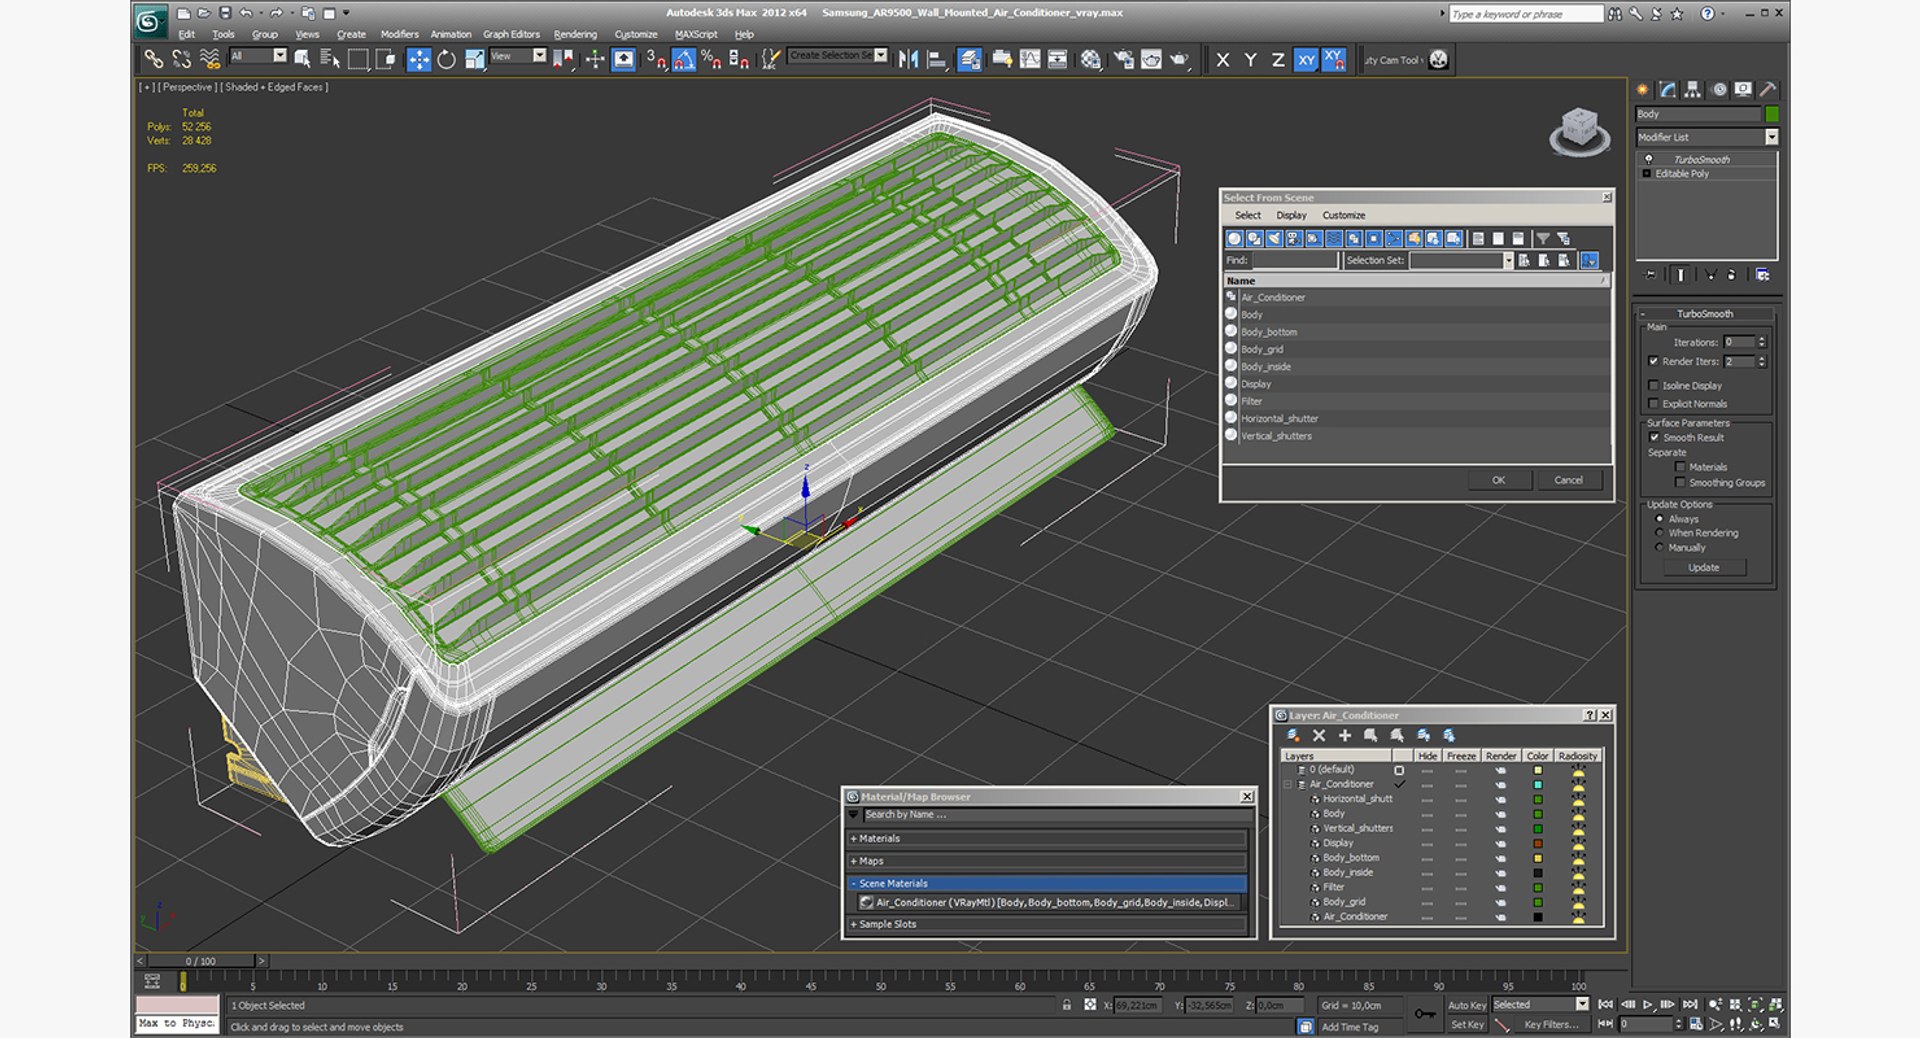Open the Rendering menu
Screen dimensions: 1920x1038
click(575, 34)
